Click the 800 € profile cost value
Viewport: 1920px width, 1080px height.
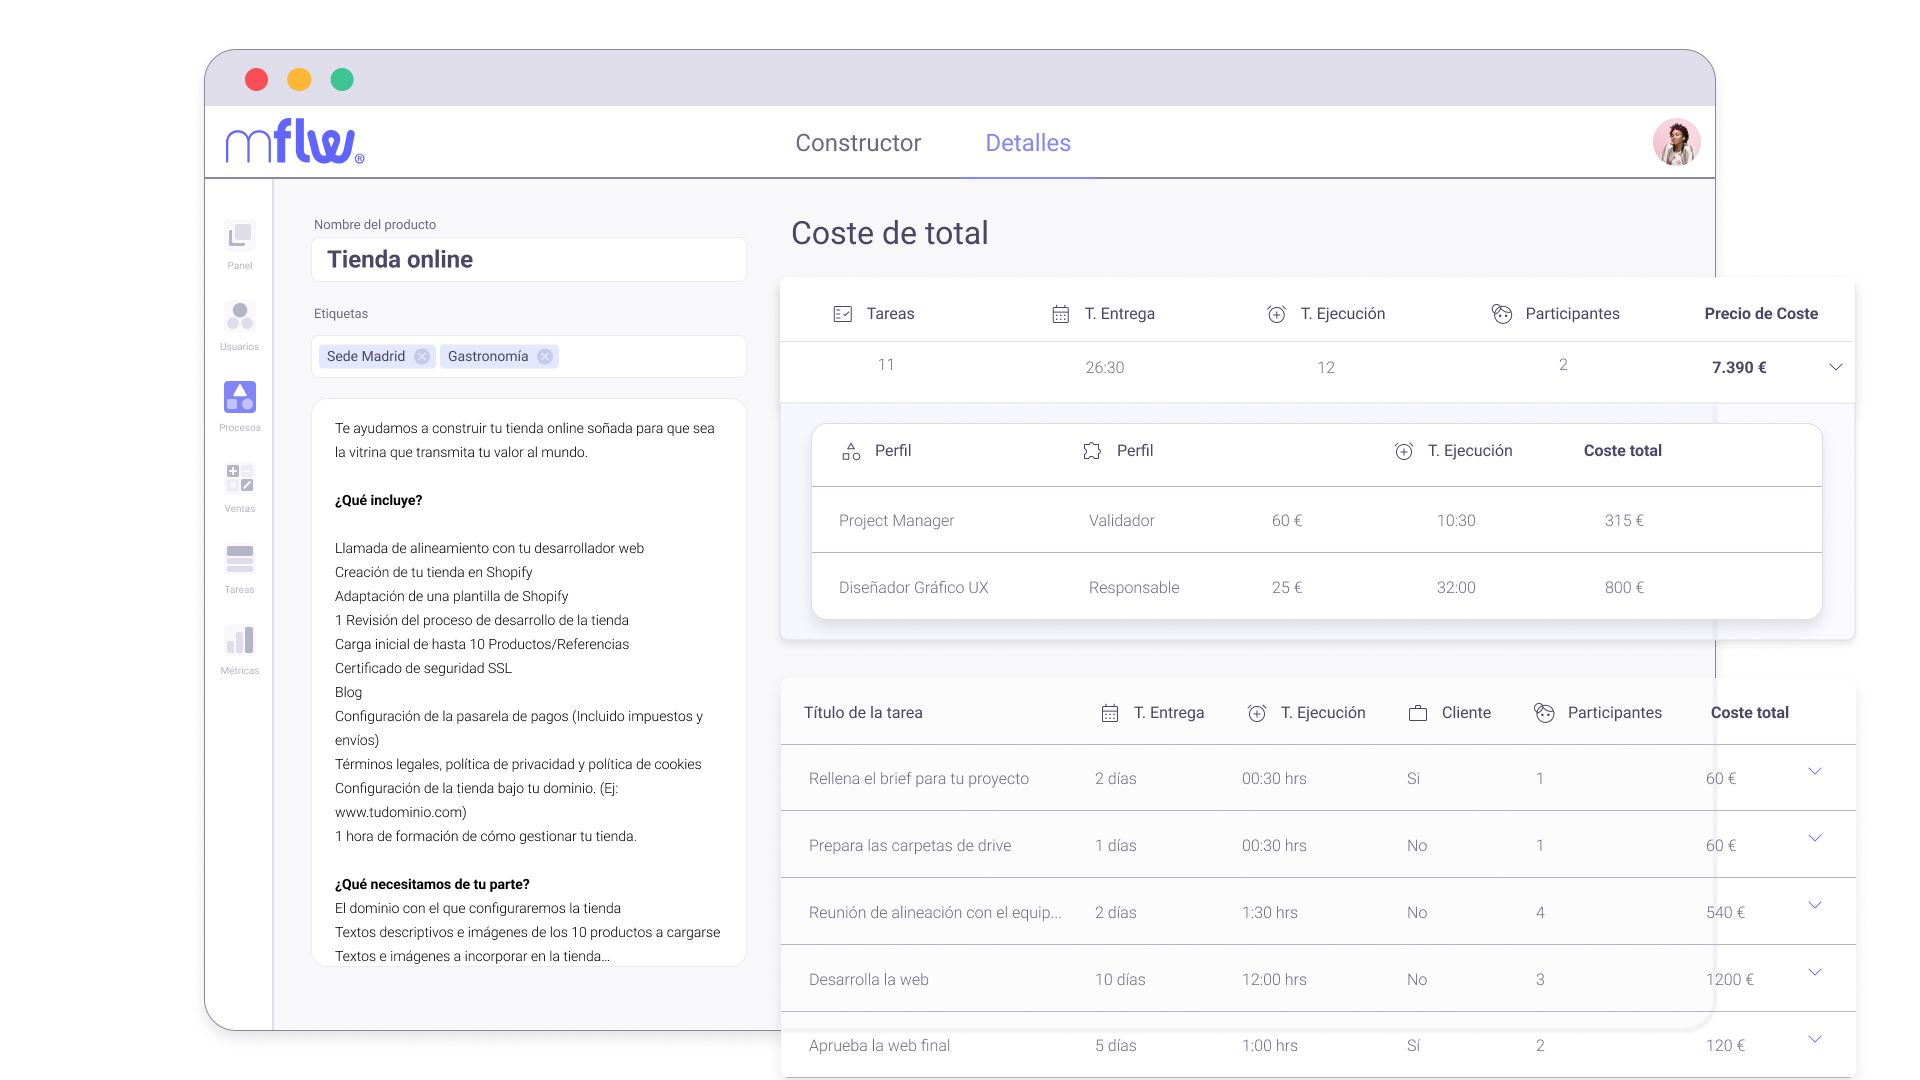pos(1624,588)
